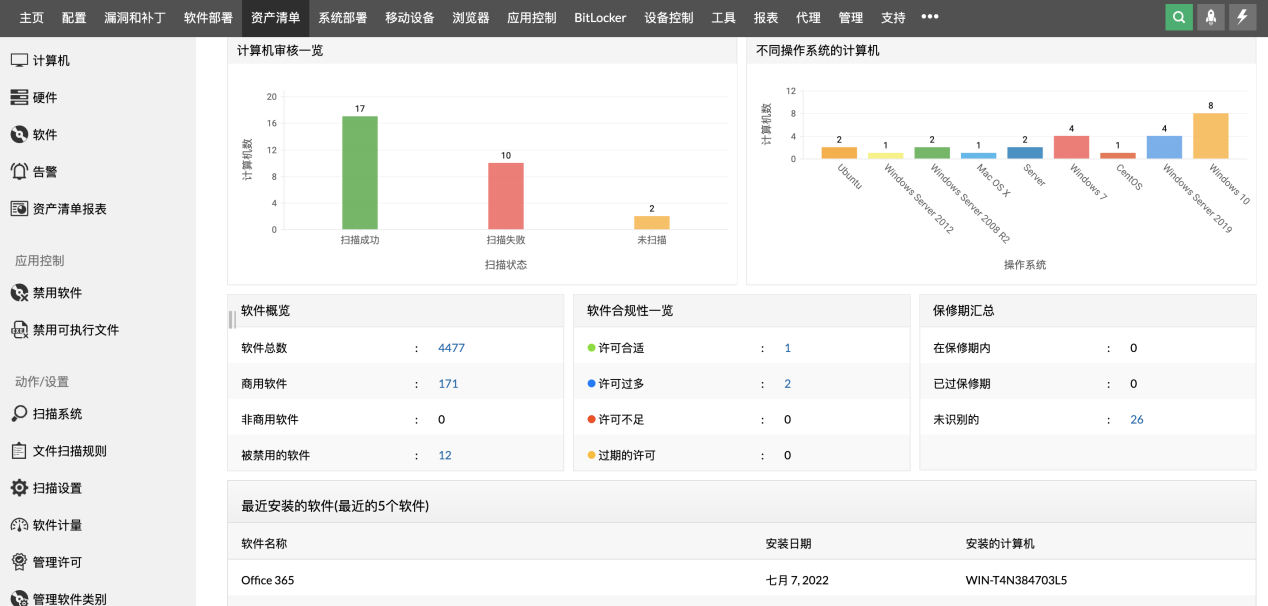Click the 未识别的 count 26 link
1268x606 pixels.
pos(1136,420)
